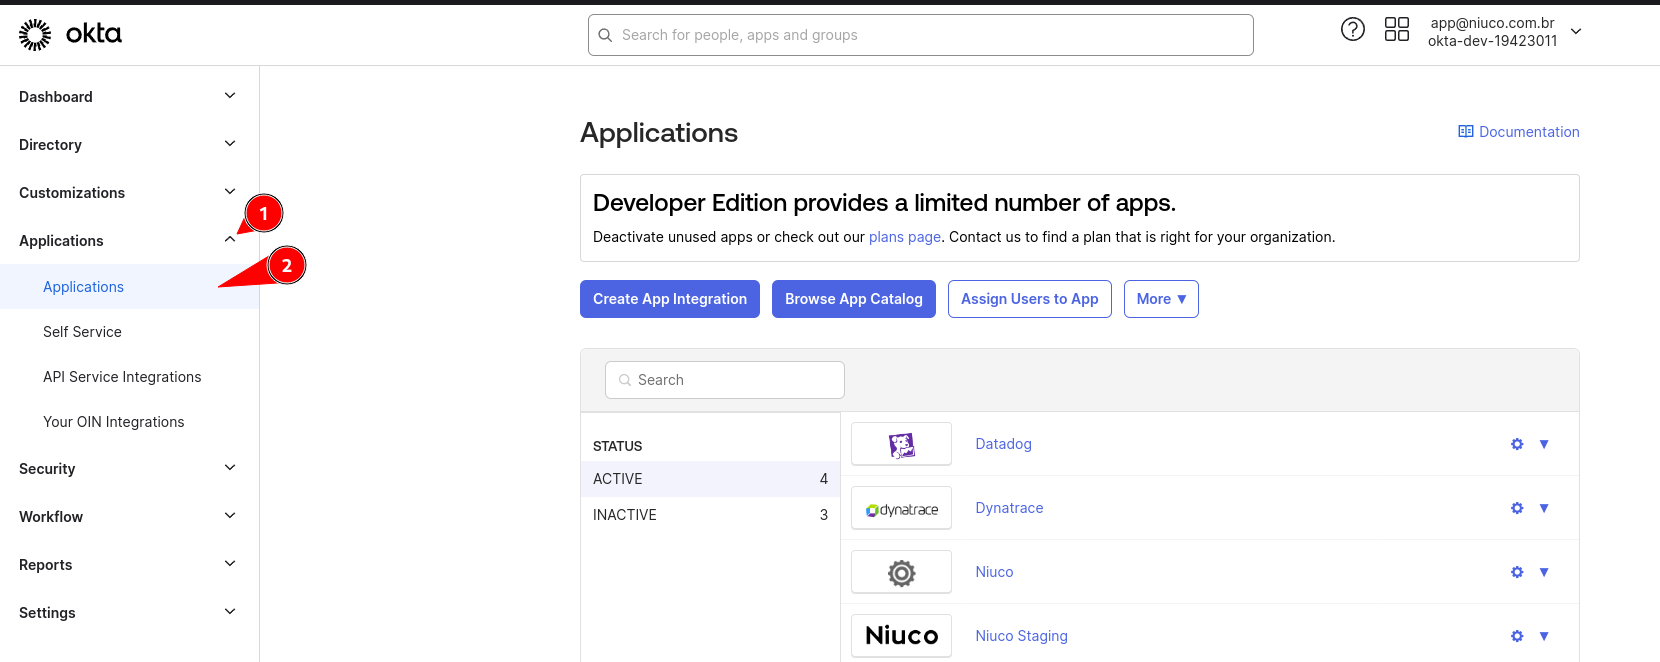Screen dimensions: 1660x662
Task: Click the Niuco Staging logo thumbnail
Action: click(901, 636)
